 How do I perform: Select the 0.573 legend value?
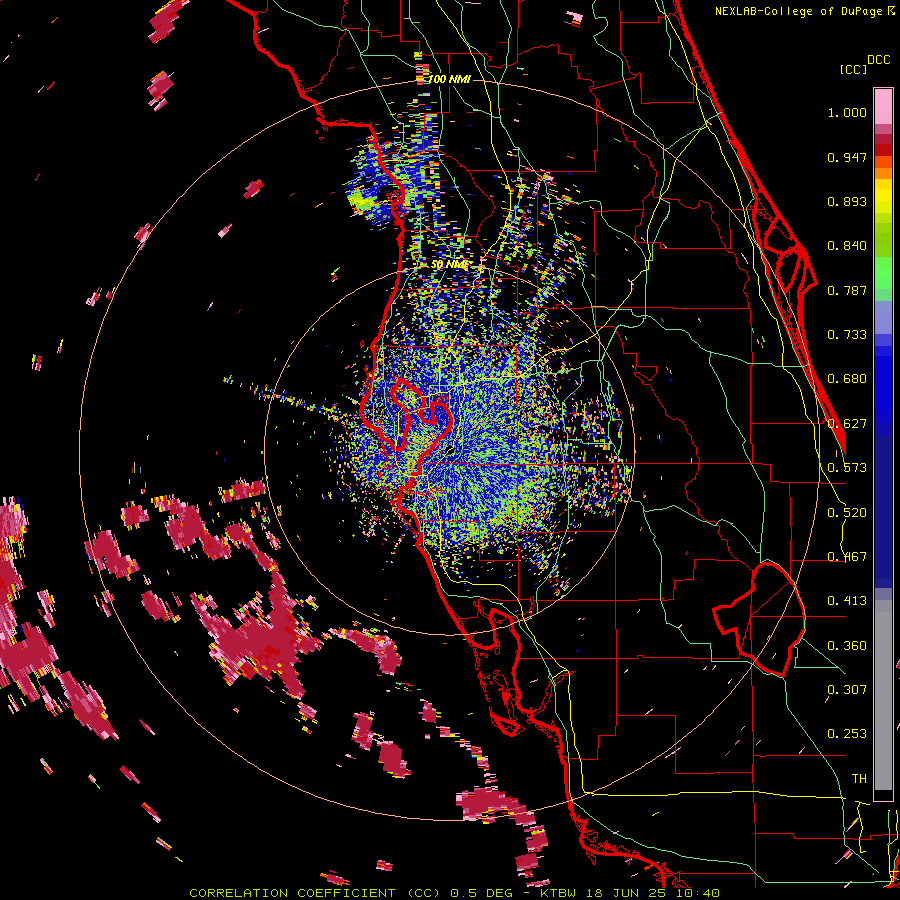[x=847, y=468]
